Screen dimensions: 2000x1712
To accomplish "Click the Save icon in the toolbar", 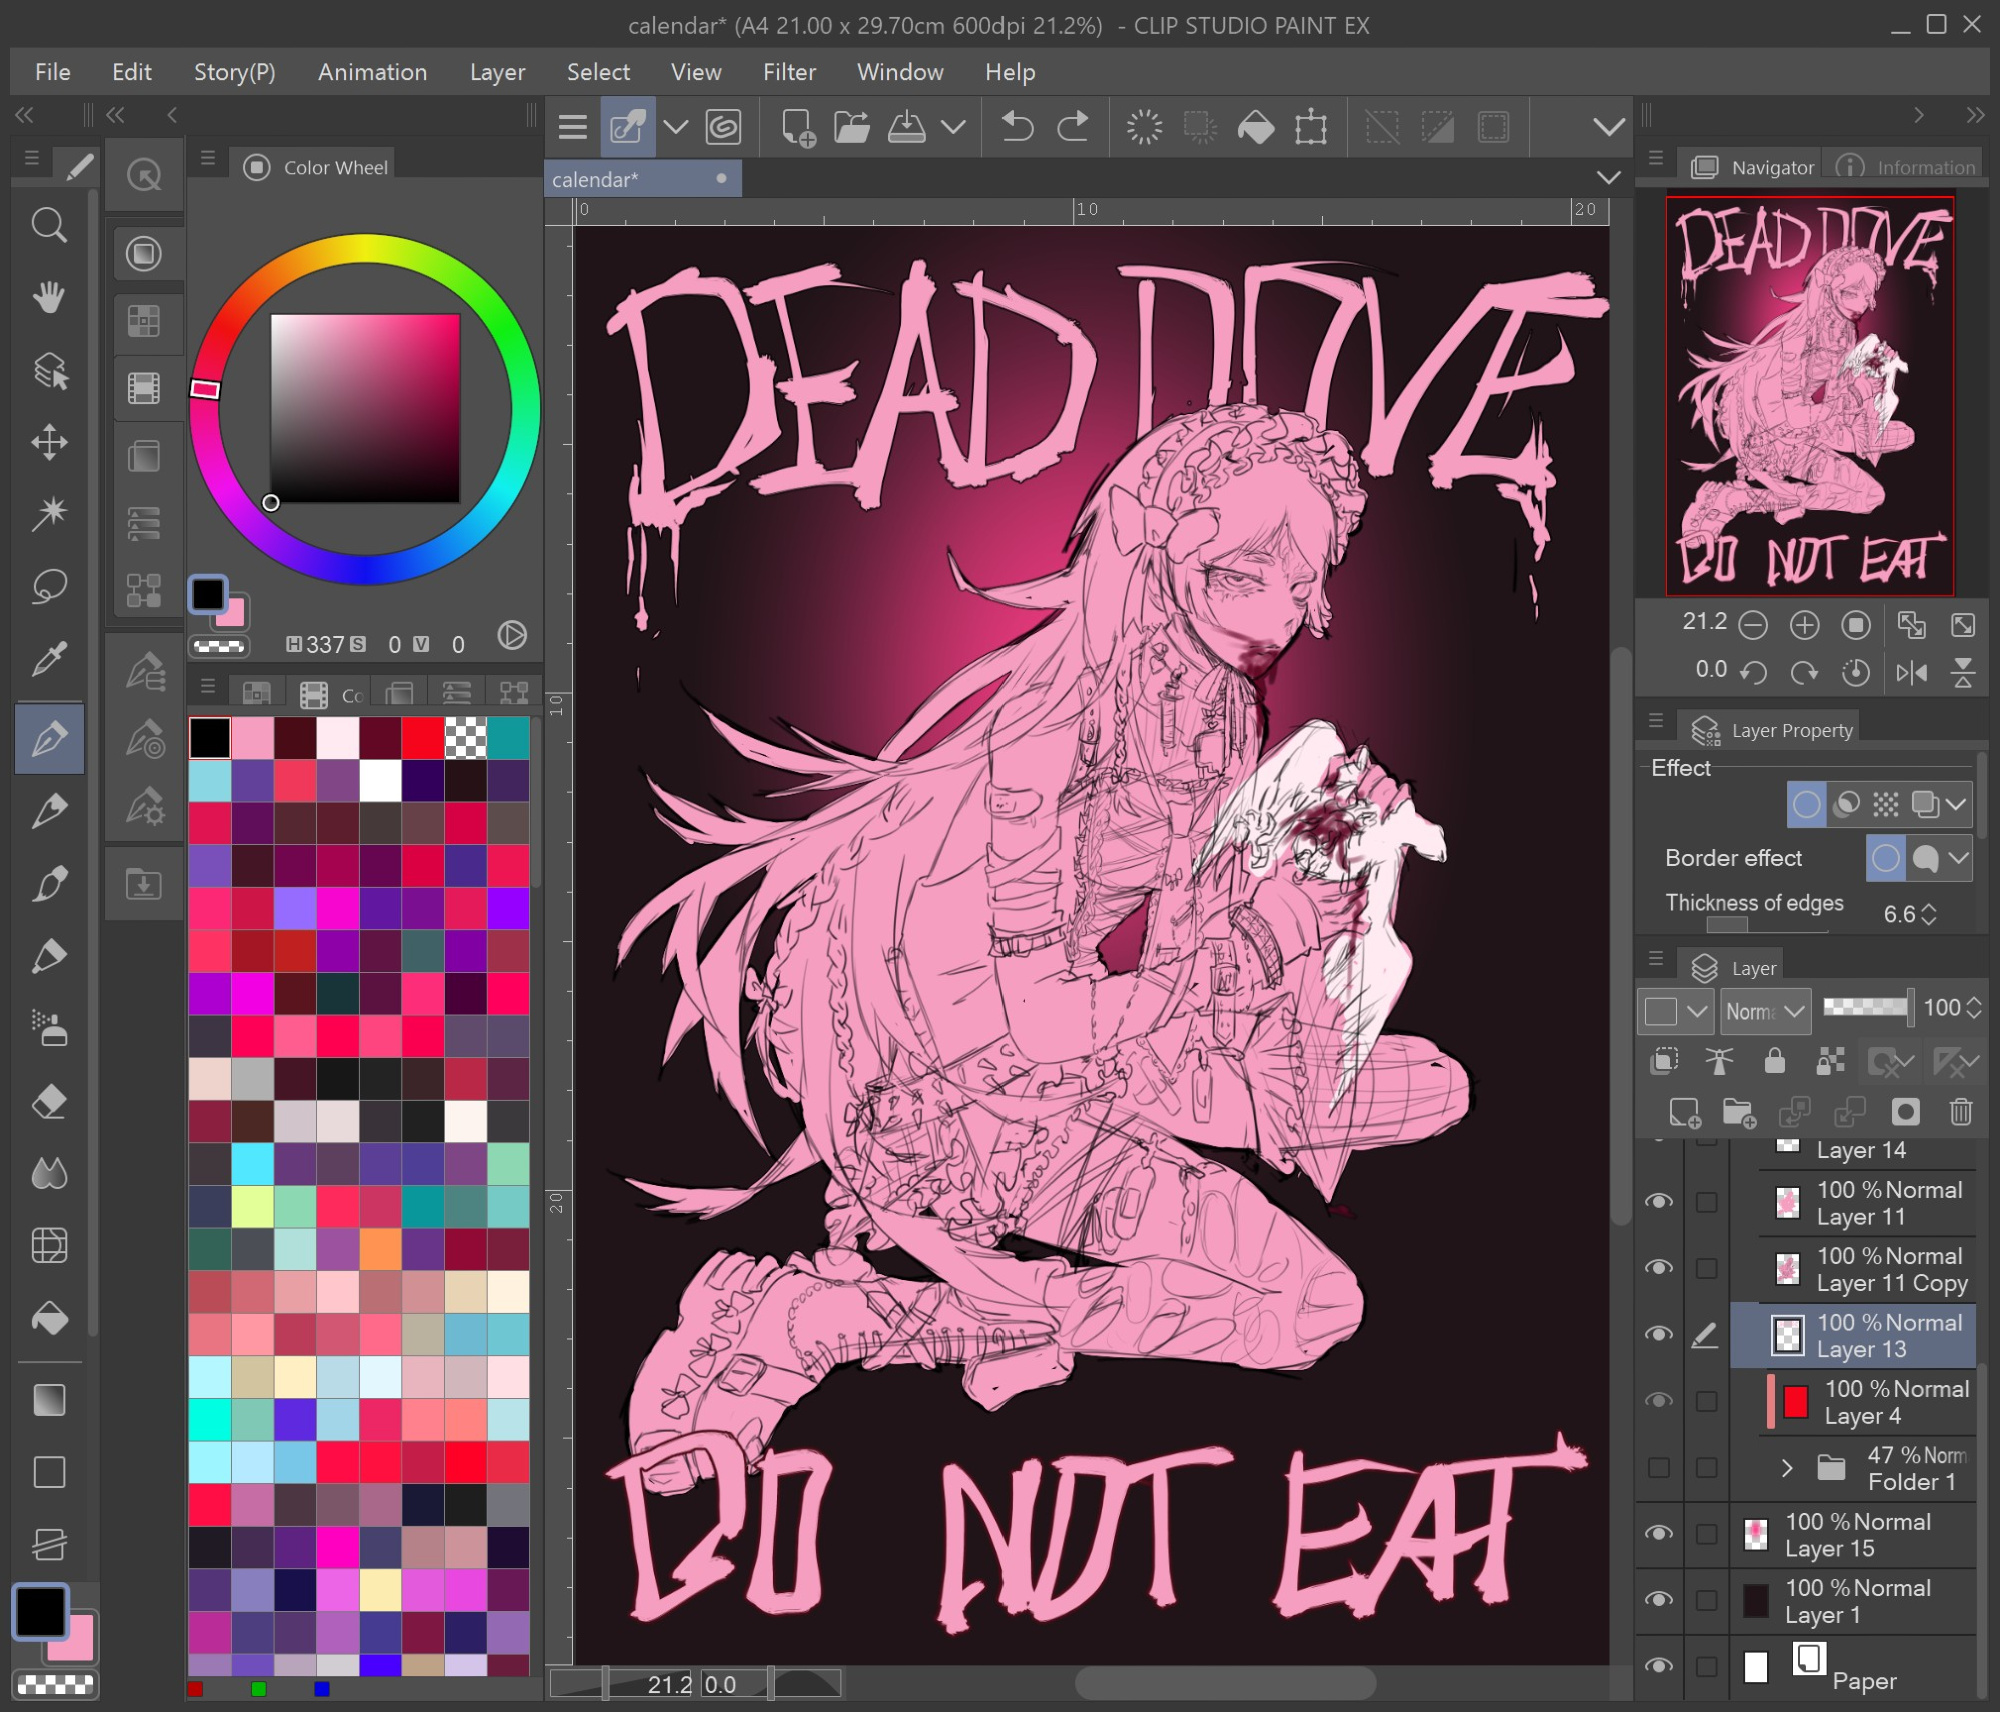I will pyautogui.click(x=906, y=127).
